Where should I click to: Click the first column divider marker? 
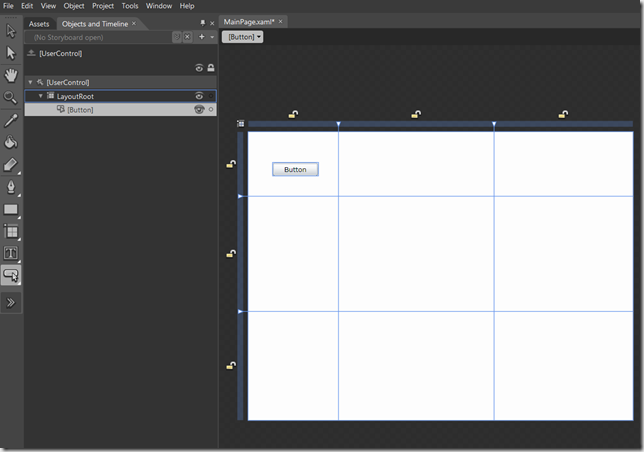[338, 124]
